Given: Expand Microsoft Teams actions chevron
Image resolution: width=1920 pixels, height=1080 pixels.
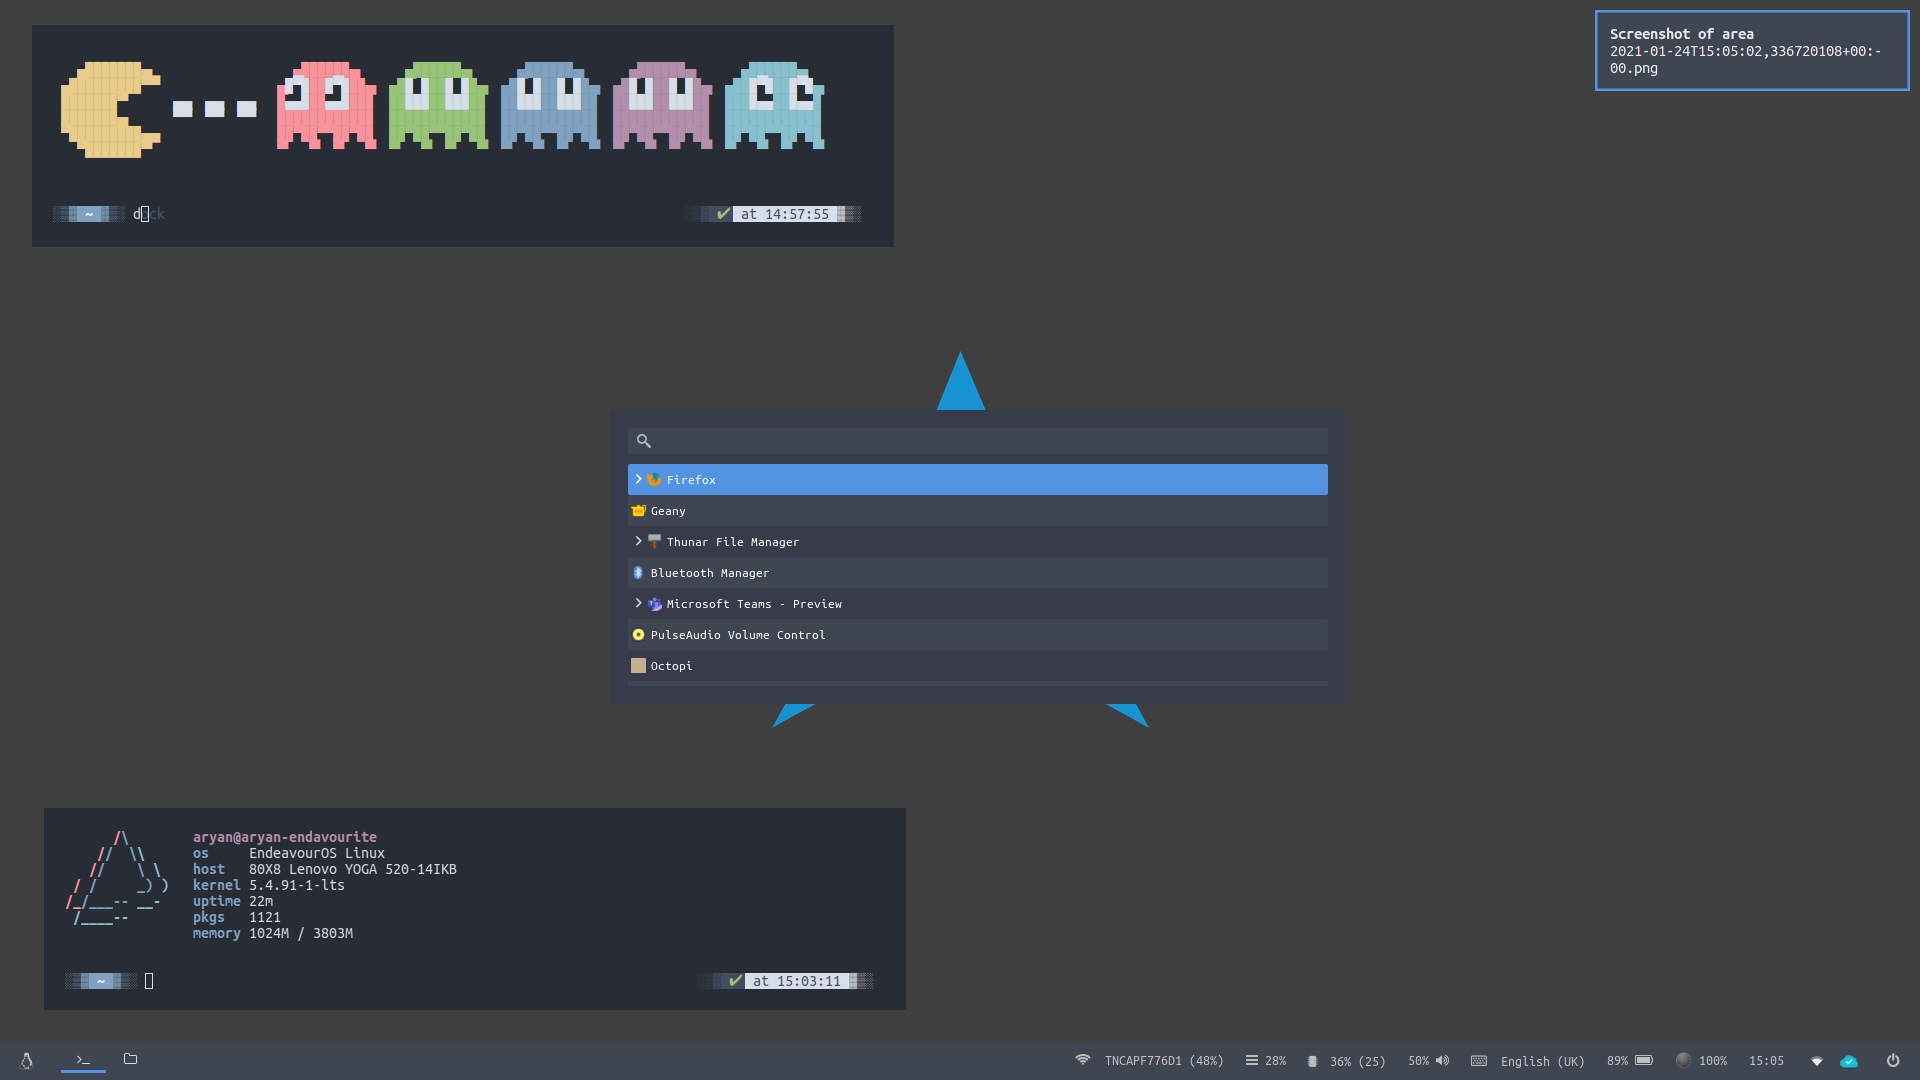Looking at the screenshot, I should (x=638, y=603).
